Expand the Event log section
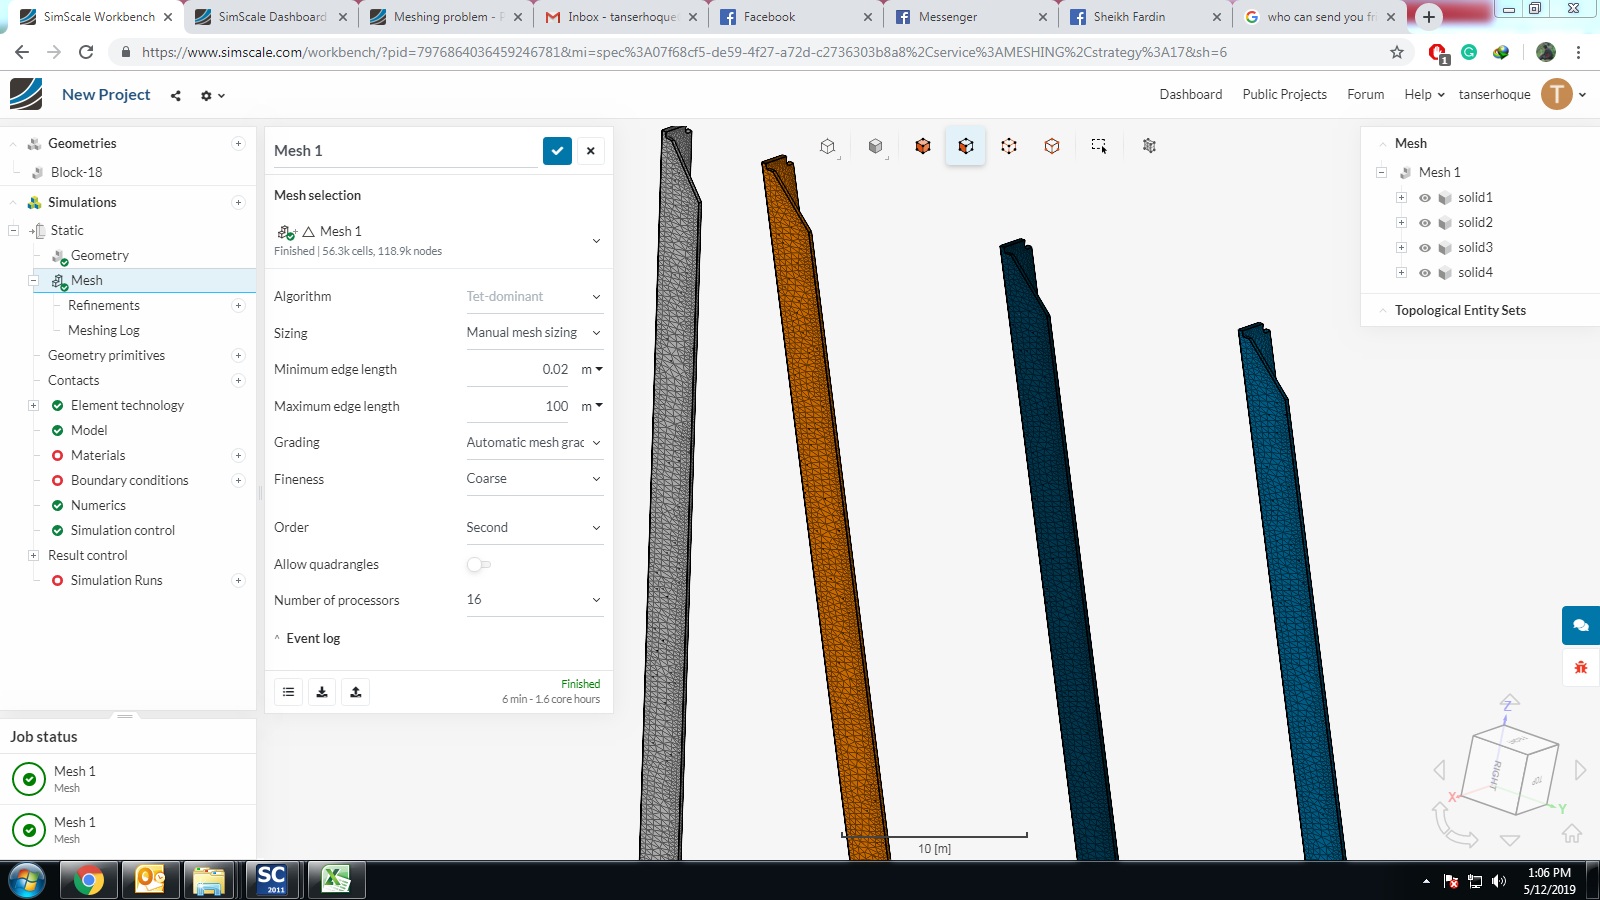Screen dimensions: 1600x900 pos(307,639)
